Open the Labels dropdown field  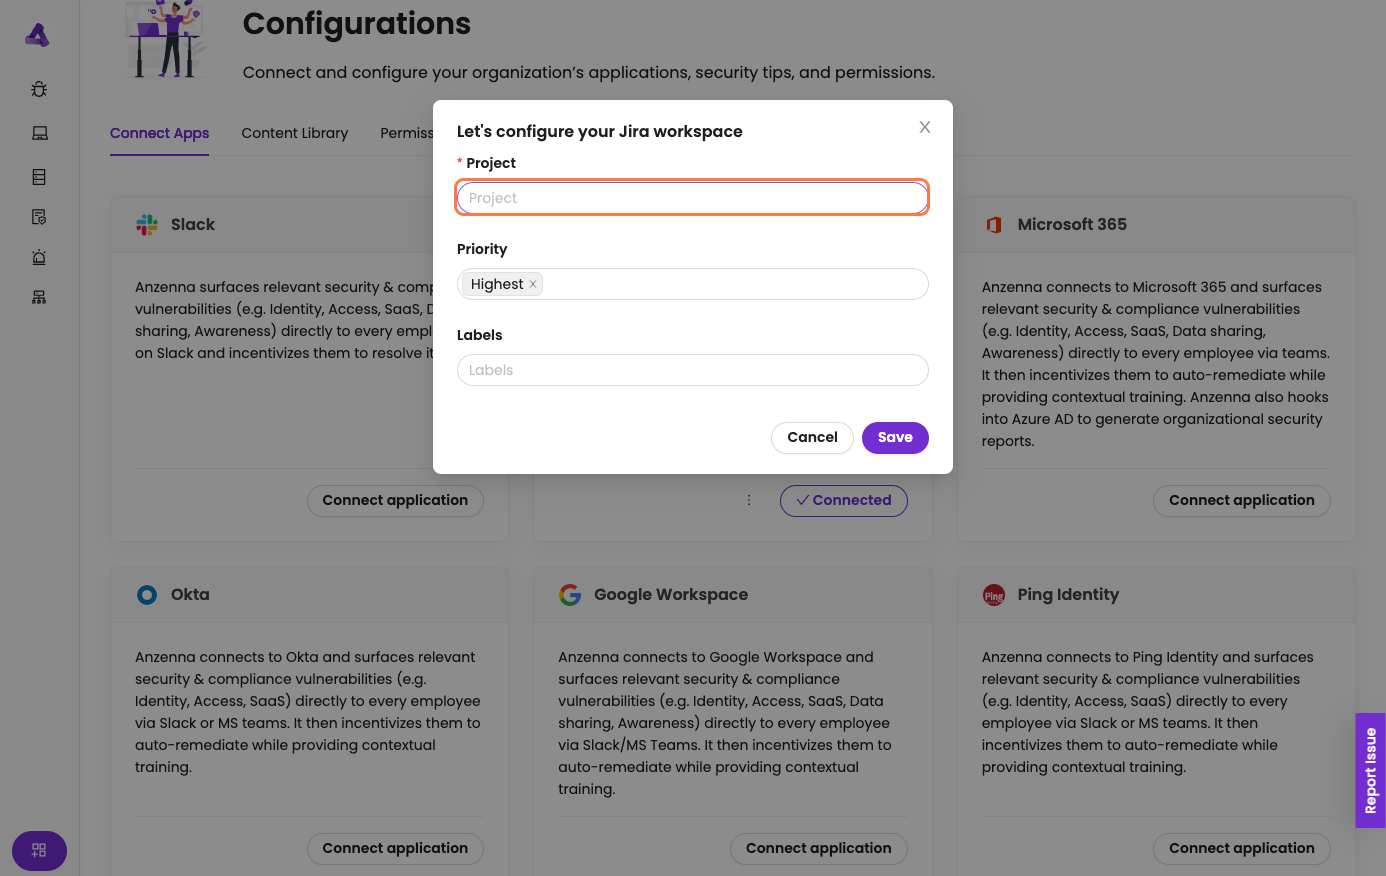pyautogui.click(x=692, y=370)
